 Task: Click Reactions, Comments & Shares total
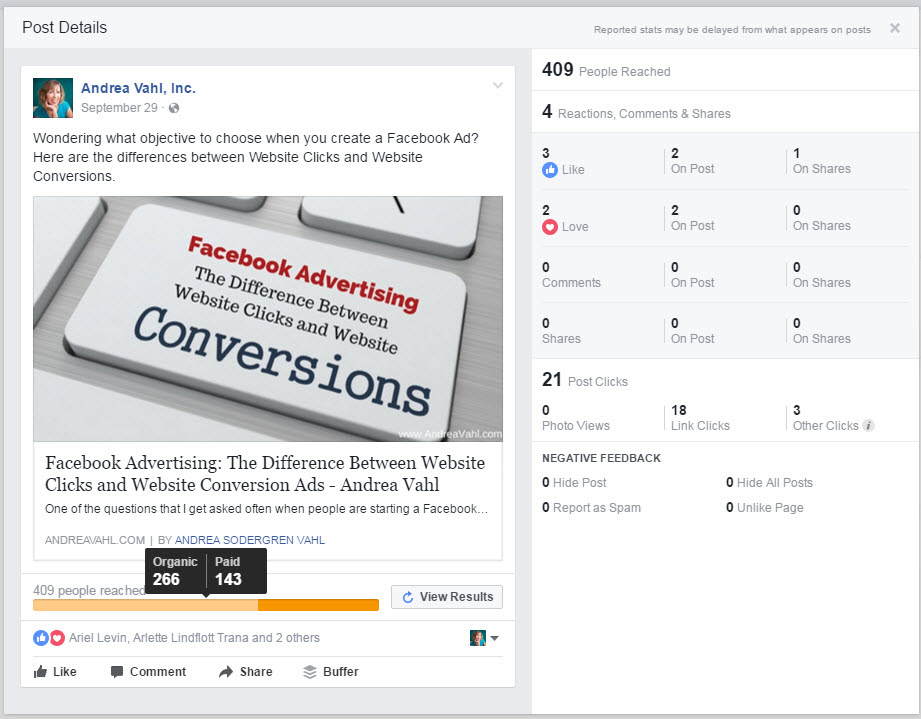click(636, 112)
